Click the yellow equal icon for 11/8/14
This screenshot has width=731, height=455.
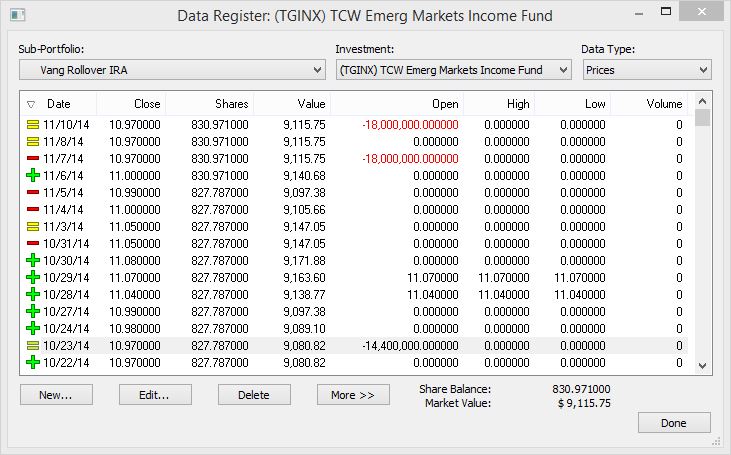(x=33, y=142)
